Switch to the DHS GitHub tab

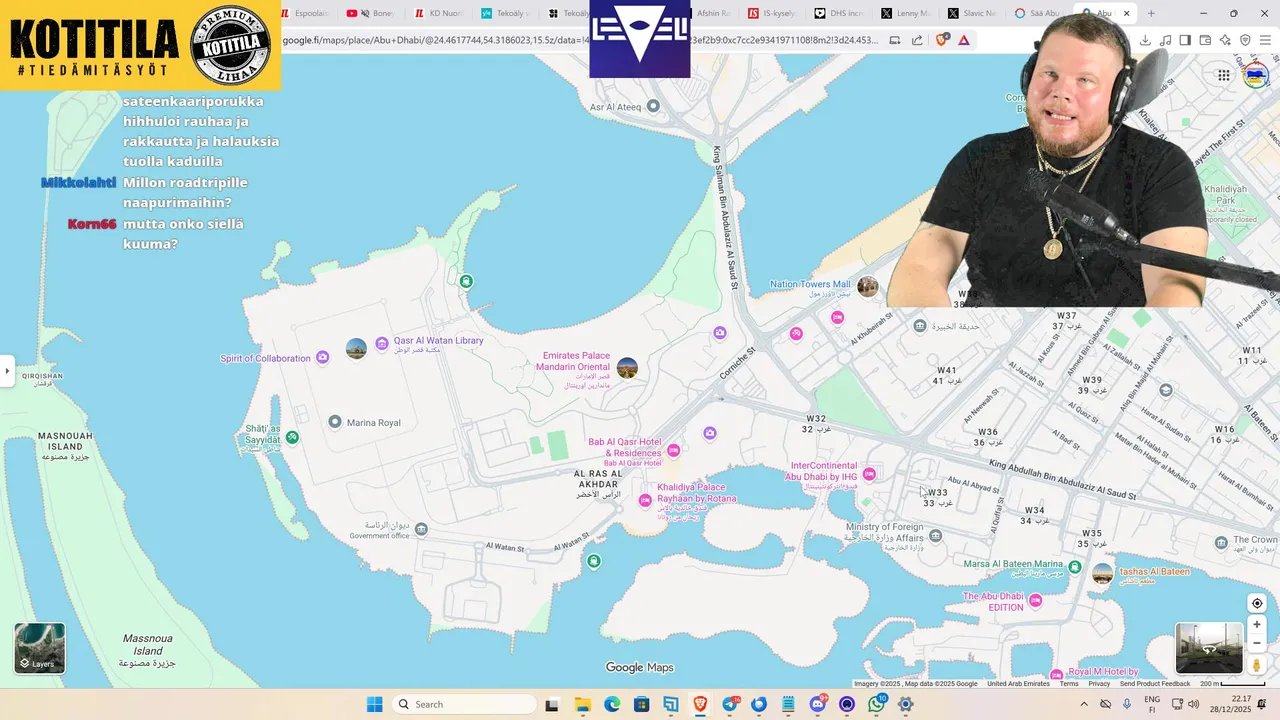839,13
